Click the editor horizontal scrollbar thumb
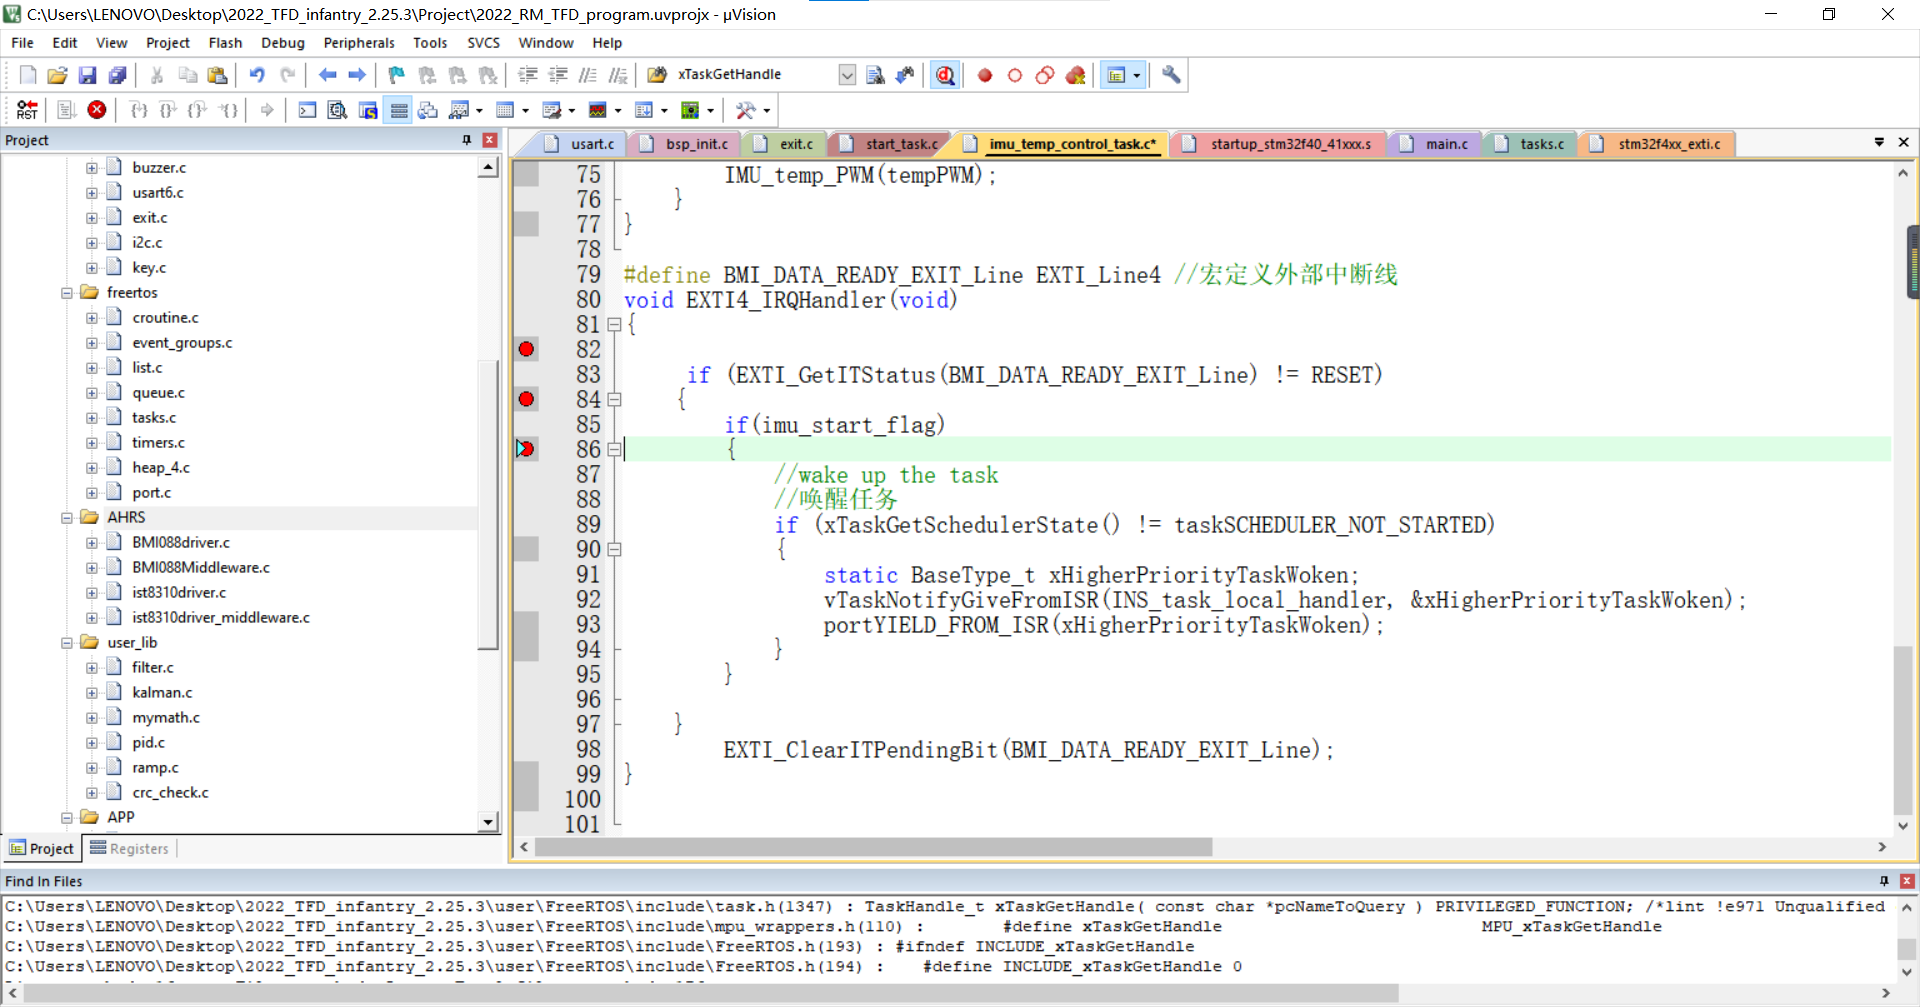This screenshot has width=1920, height=1007. coord(873,847)
